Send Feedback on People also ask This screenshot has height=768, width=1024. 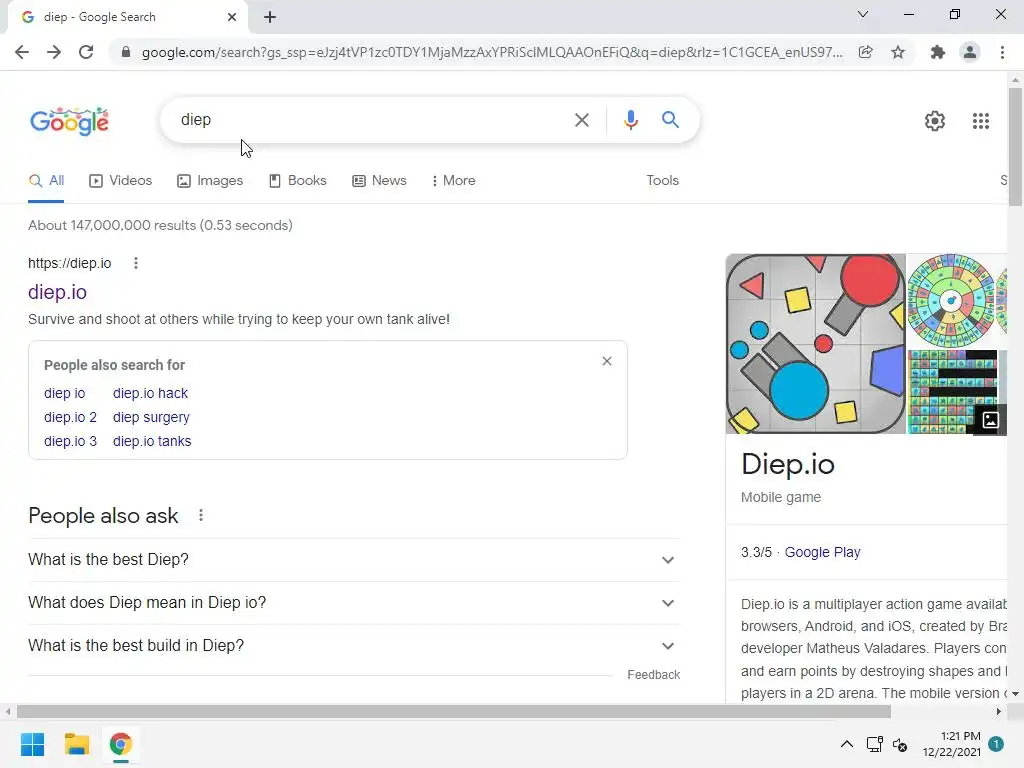[654, 675]
